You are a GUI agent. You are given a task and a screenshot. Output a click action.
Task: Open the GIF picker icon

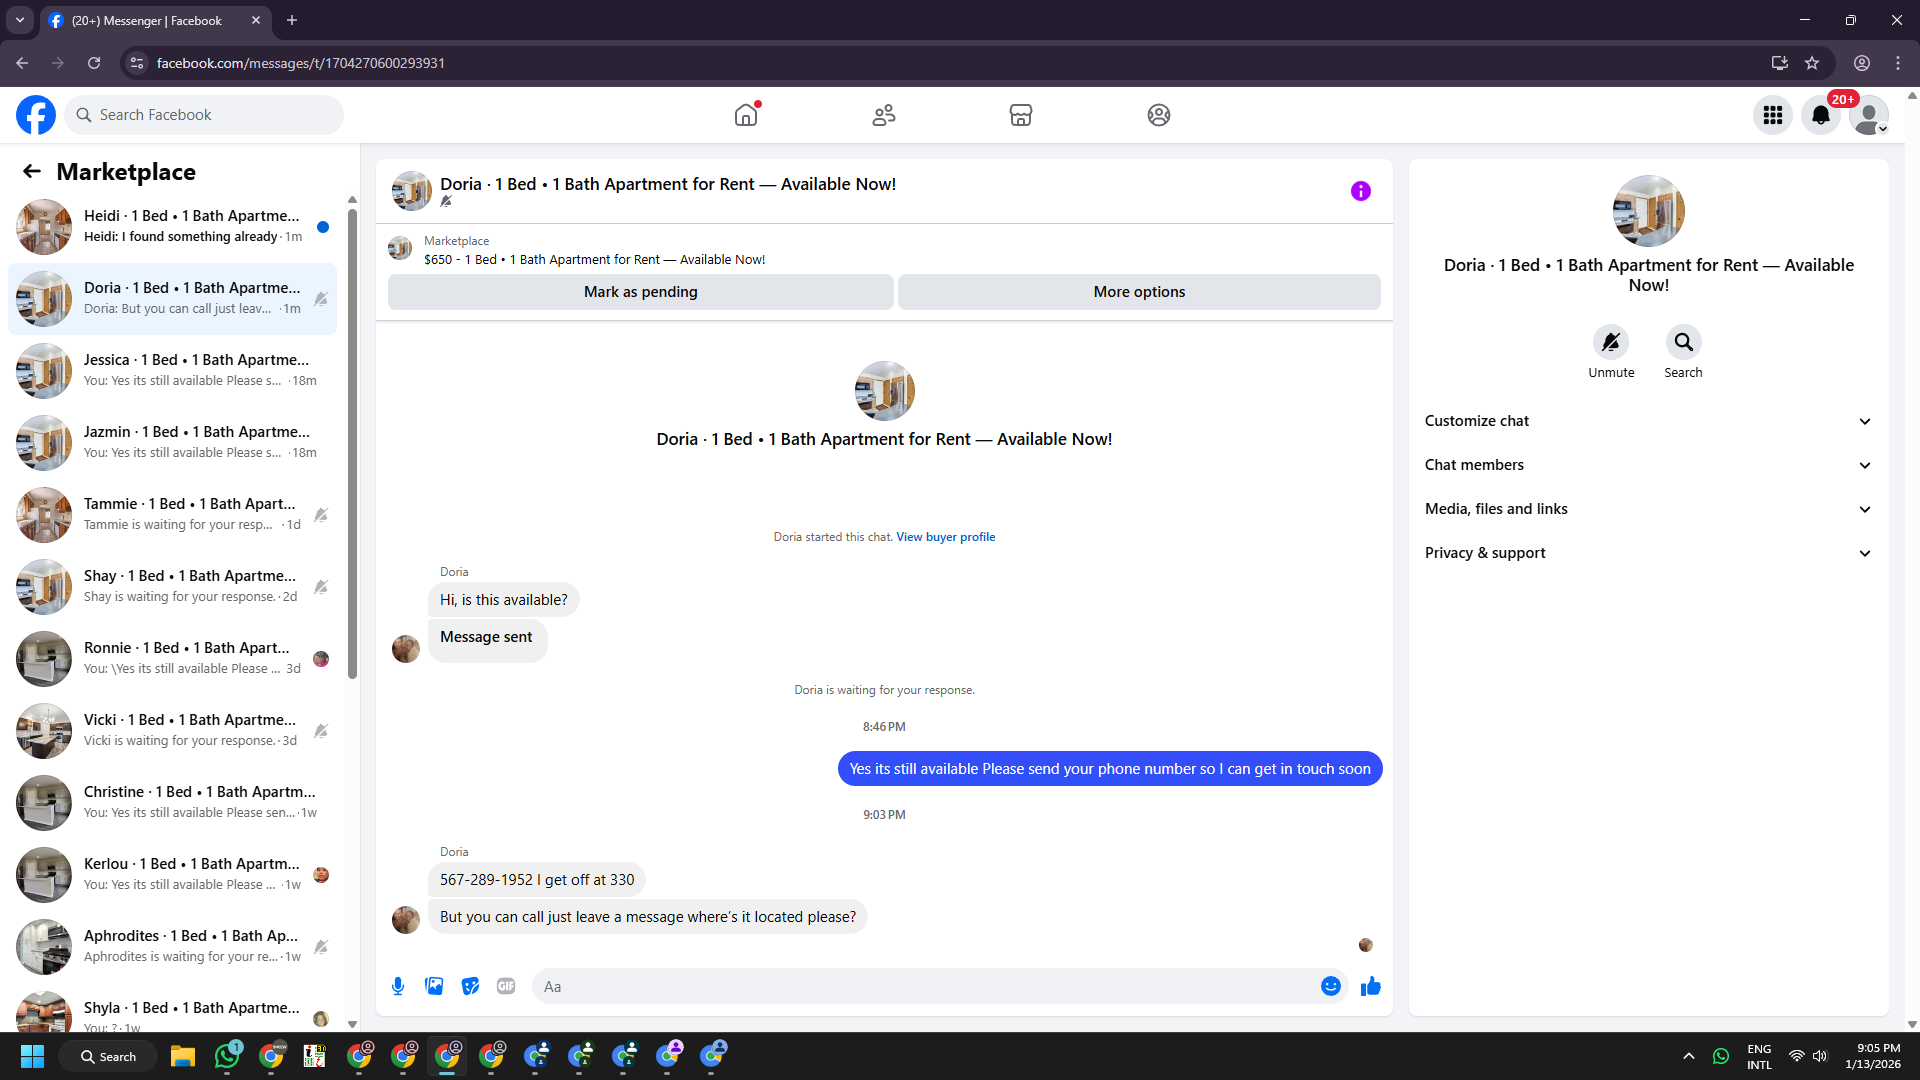pyautogui.click(x=506, y=986)
